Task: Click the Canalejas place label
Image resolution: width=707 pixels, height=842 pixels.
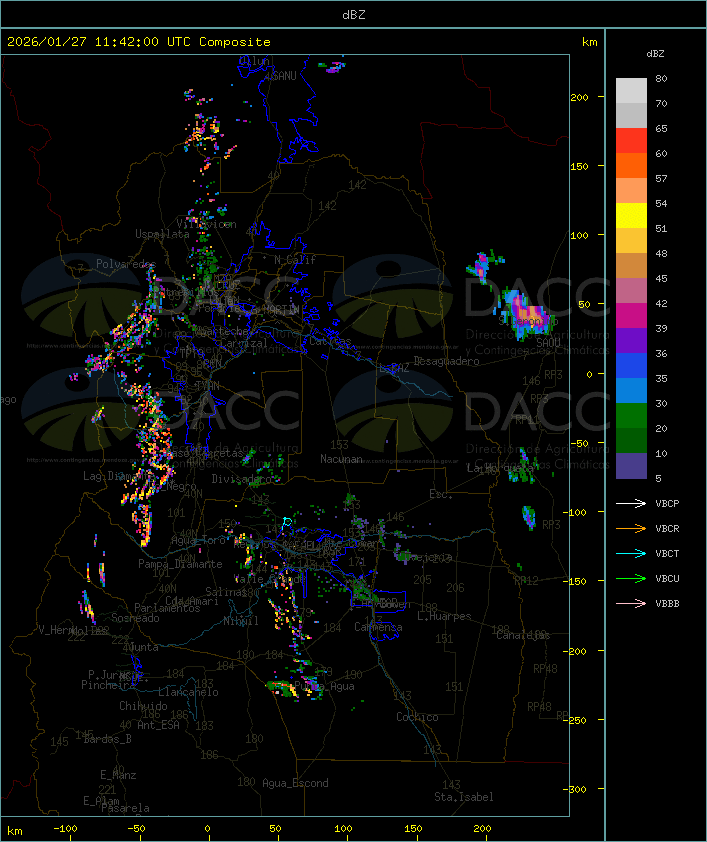Action: click(523, 635)
